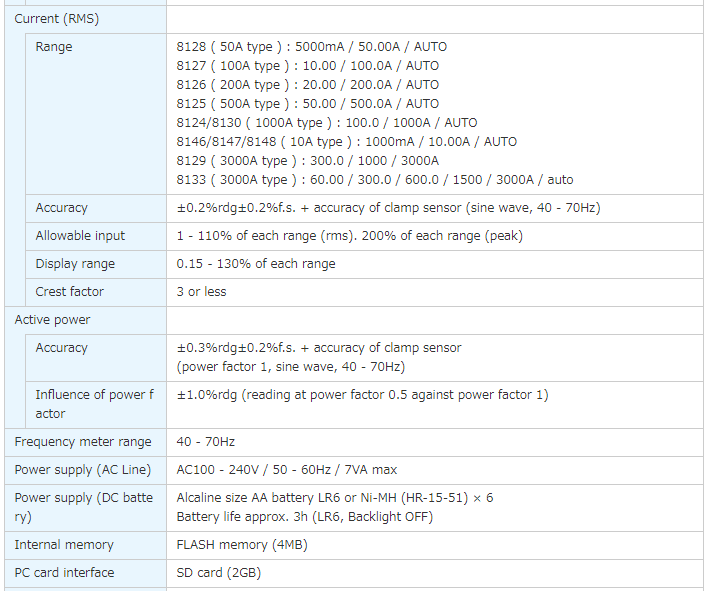Click the 'Influence of power factor' label
Image resolution: width=708 pixels, height=591 pixels.
point(94,404)
